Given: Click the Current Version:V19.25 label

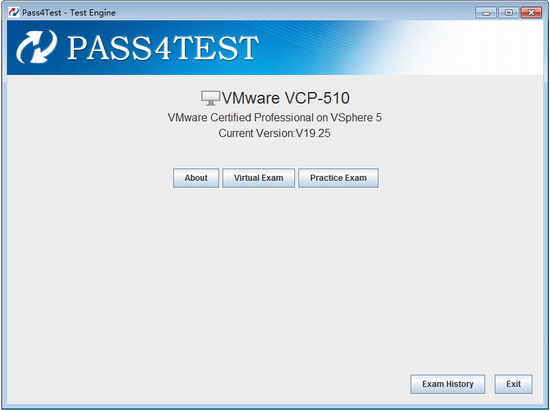Looking at the screenshot, I should click(274, 133).
